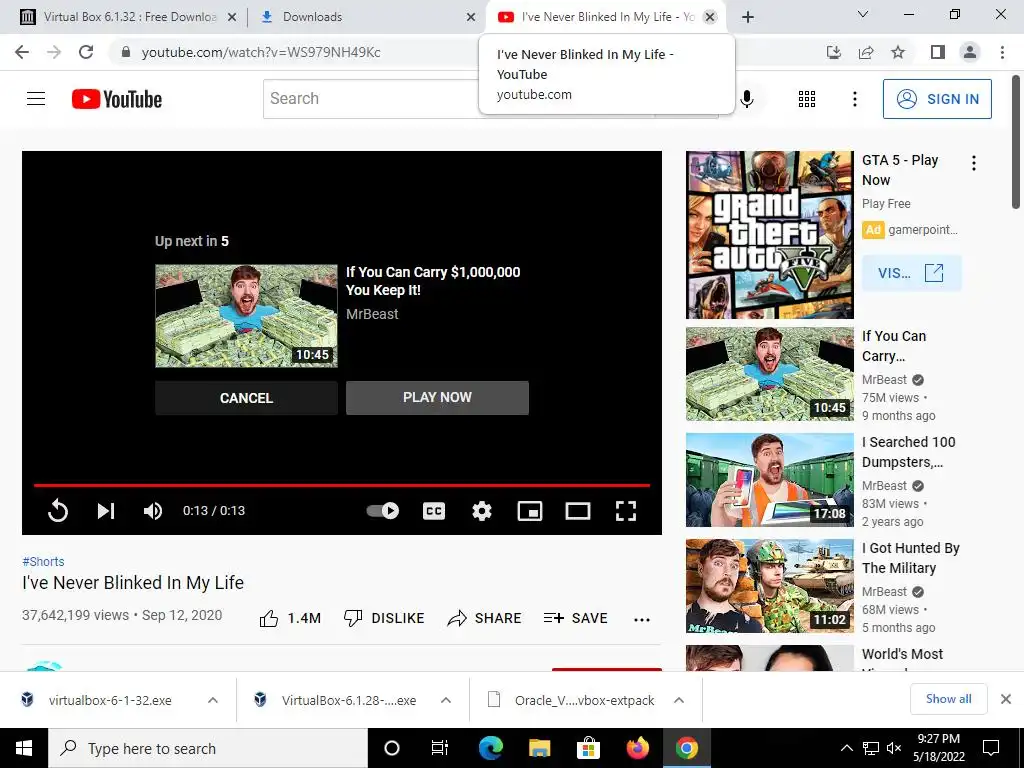Image resolution: width=1024 pixels, height=768 pixels.
Task: Open the Windows Start menu
Action: [x=24, y=748]
